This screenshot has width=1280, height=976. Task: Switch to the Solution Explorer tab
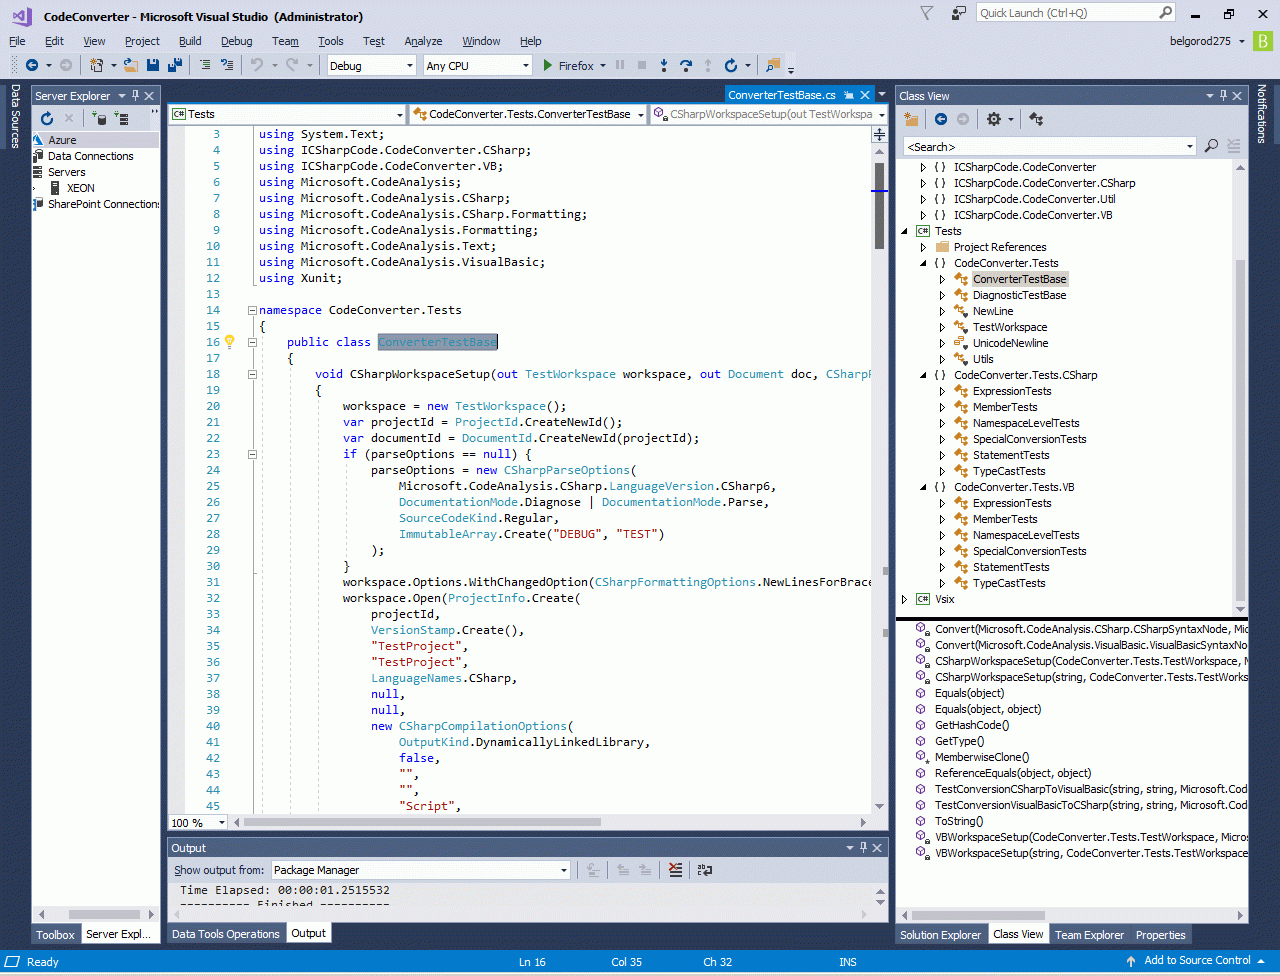[940, 935]
